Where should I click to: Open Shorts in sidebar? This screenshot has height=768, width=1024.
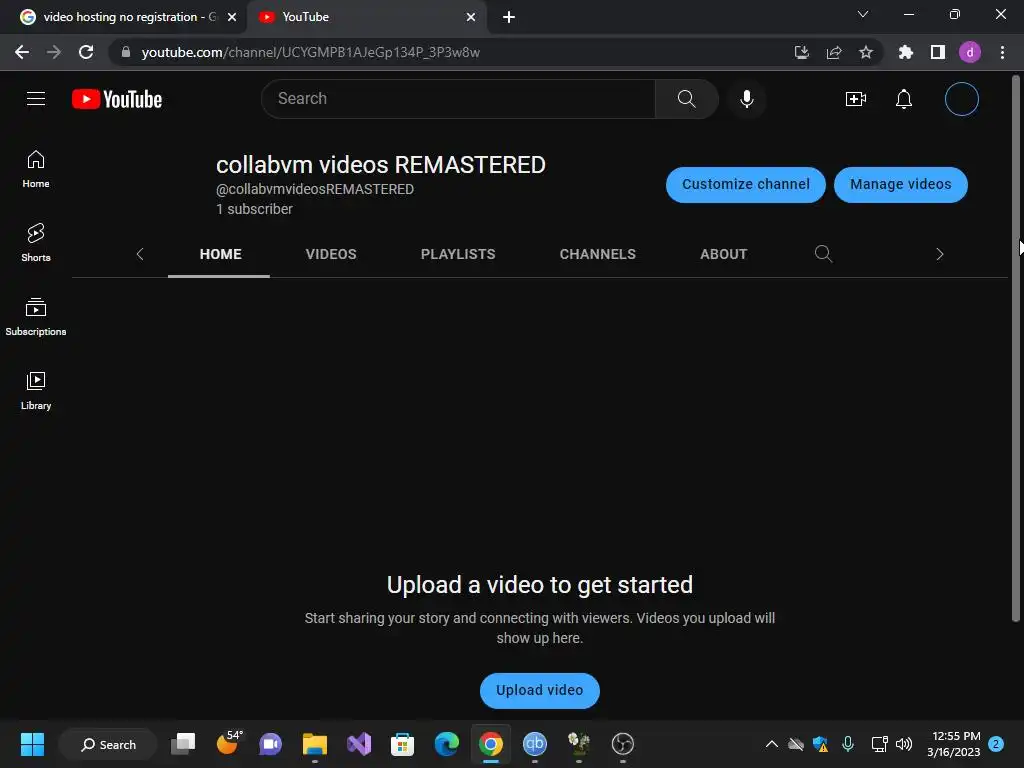point(36,243)
